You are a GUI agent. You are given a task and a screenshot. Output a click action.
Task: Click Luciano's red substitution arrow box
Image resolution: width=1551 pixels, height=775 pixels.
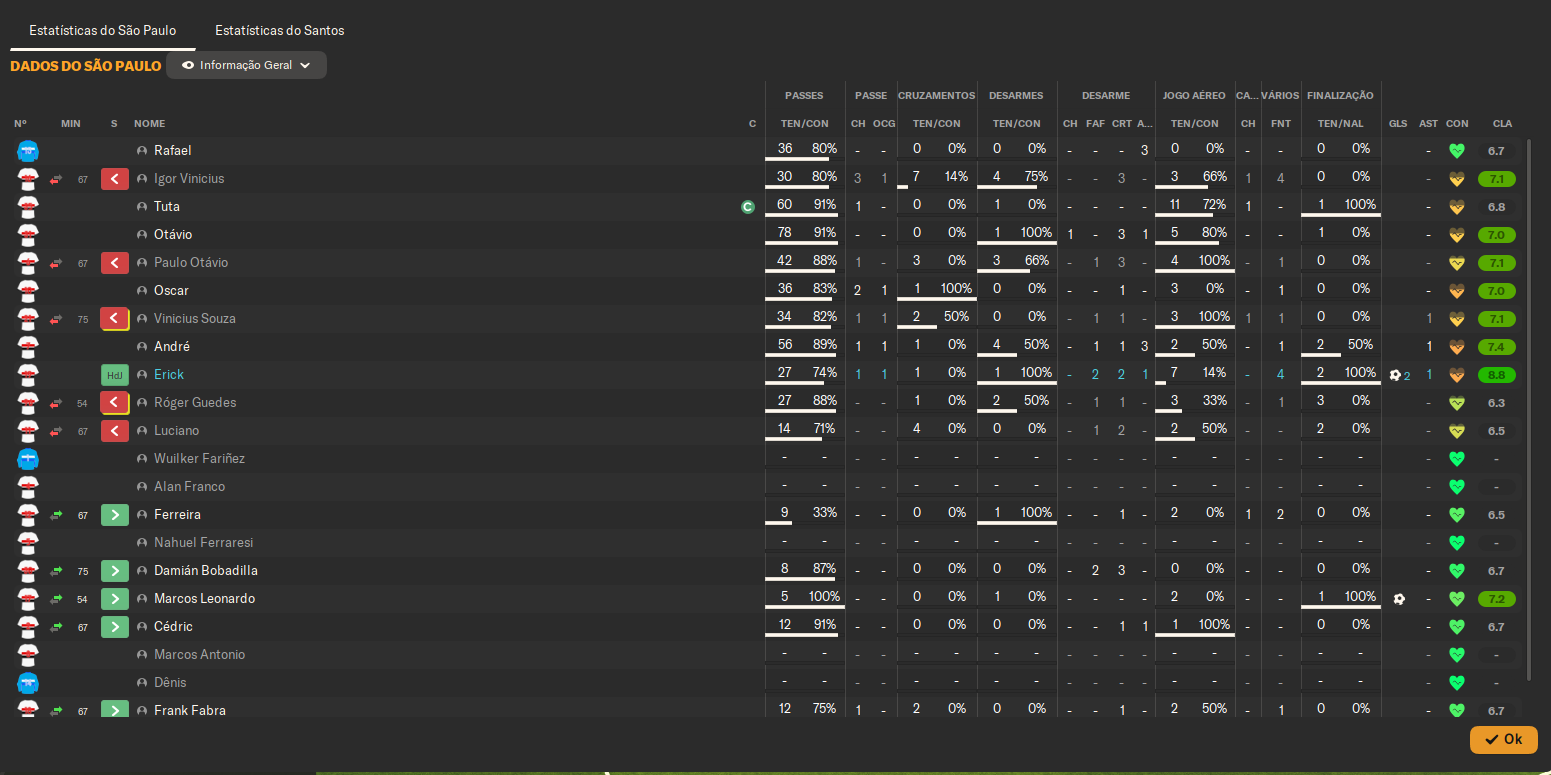[x=115, y=431]
